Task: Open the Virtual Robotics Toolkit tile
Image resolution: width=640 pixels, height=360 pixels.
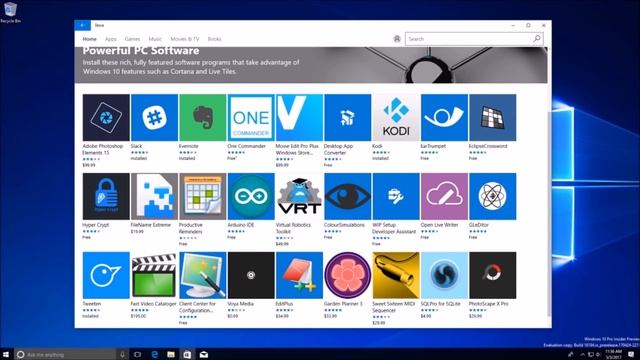Action: click(x=299, y=196)
